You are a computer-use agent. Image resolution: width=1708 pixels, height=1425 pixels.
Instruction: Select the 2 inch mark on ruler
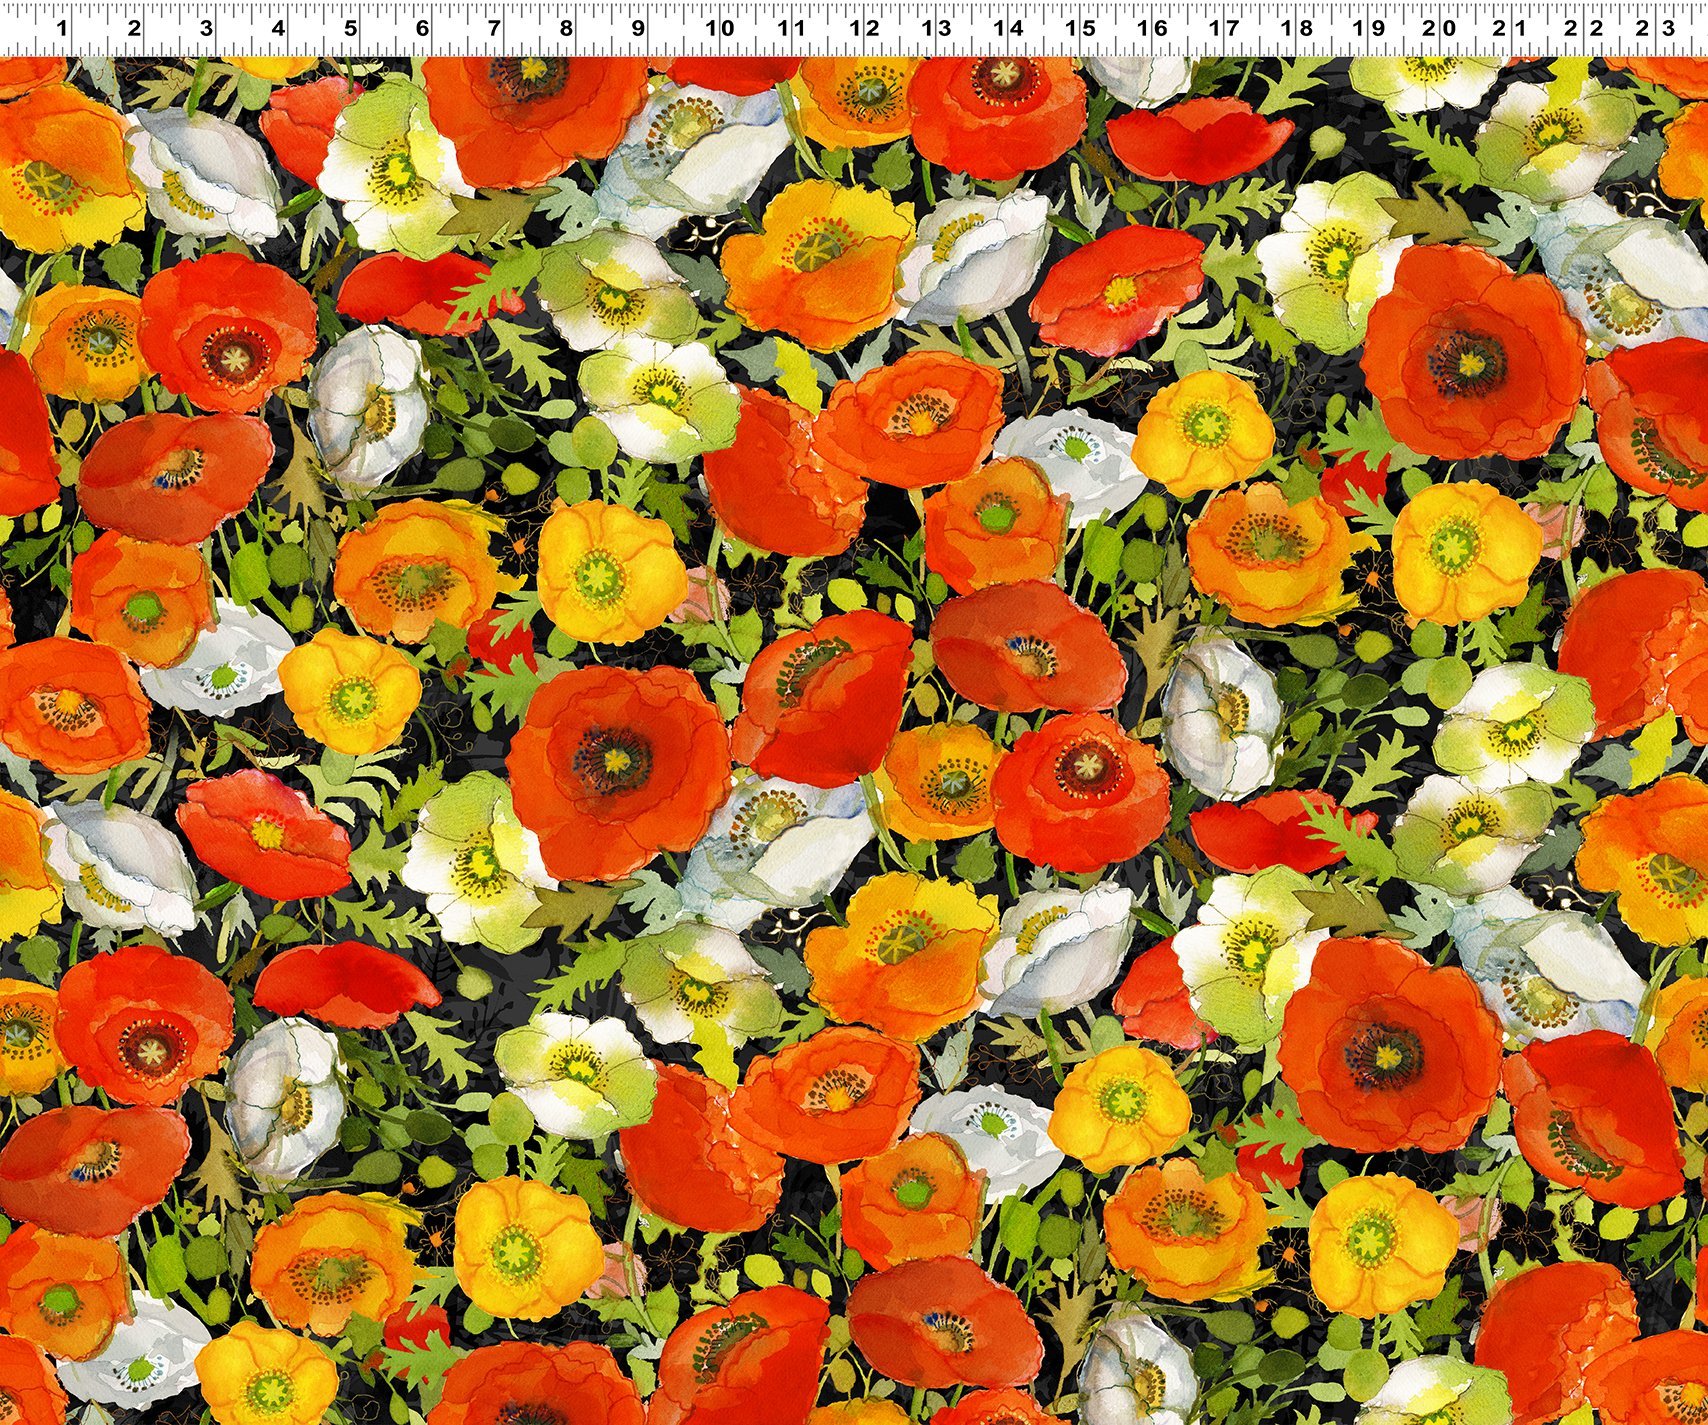point(134,30)
